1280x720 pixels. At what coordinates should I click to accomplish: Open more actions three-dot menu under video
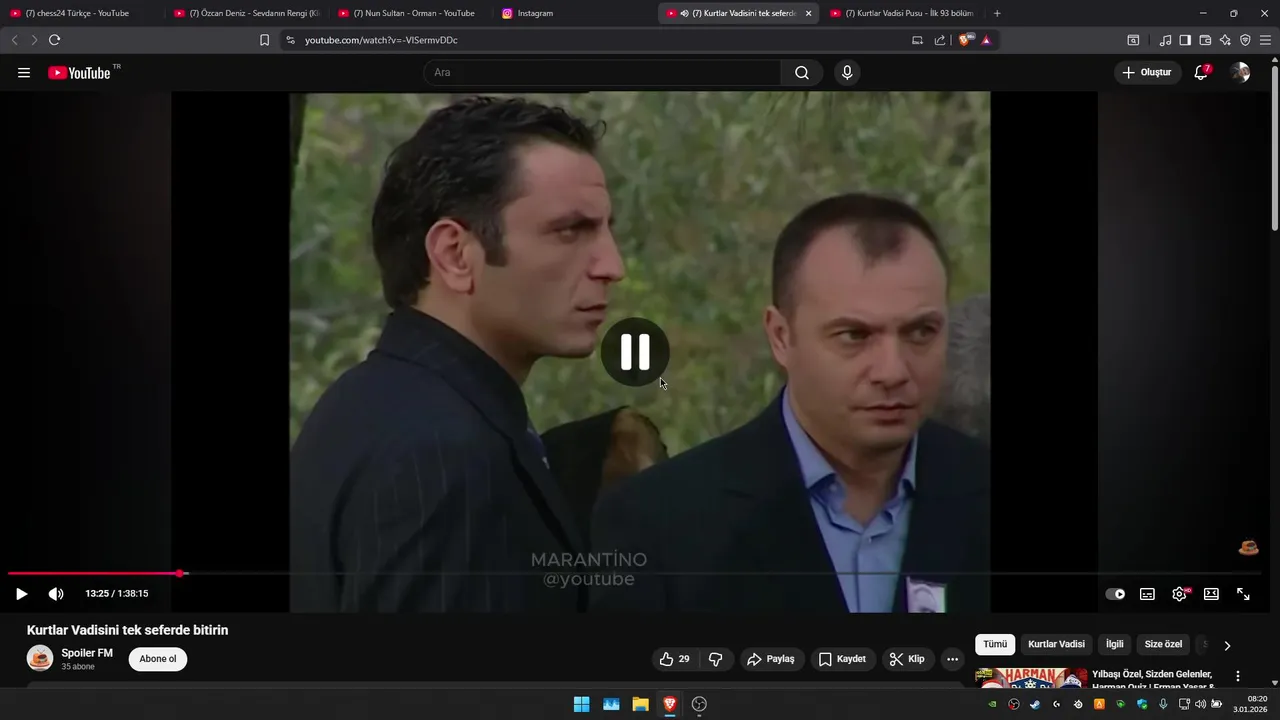(x=952, y=659)
